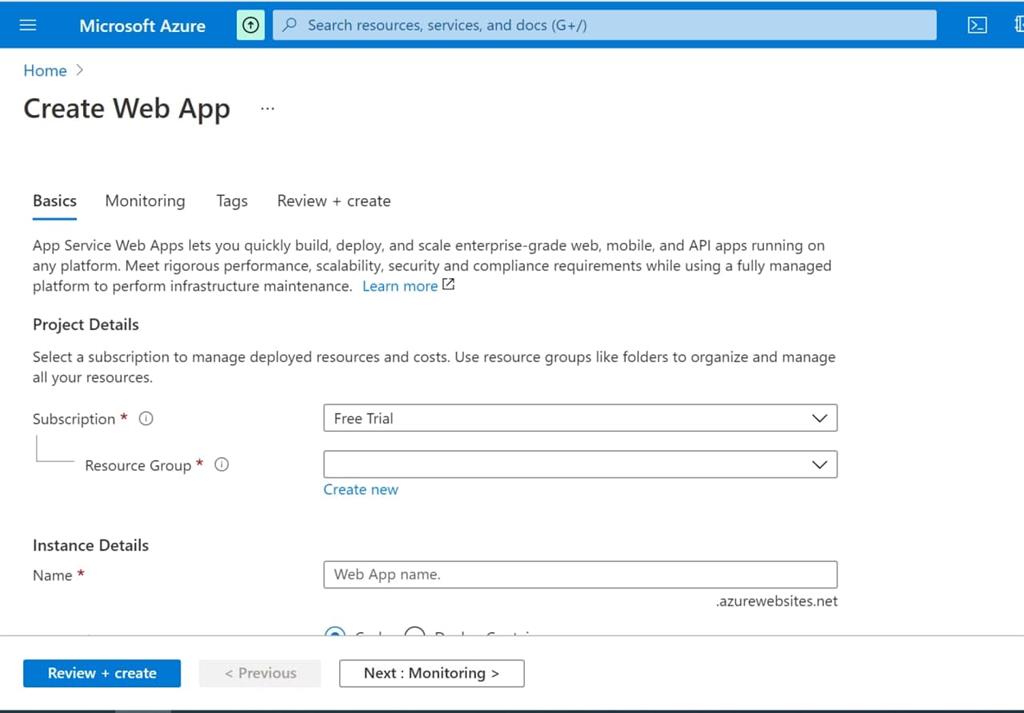Follow the Learn more link

[400, 286]
